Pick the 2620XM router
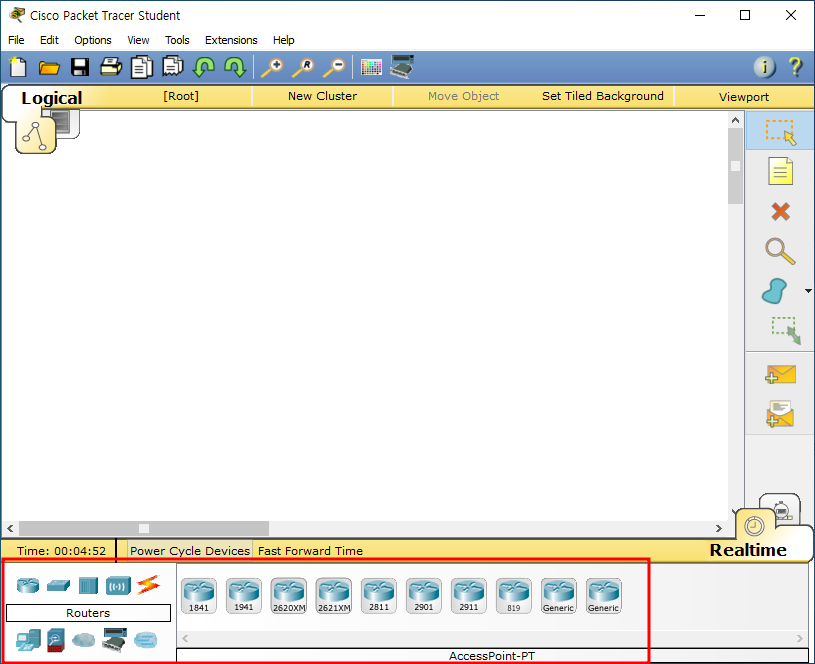Image resolution: width=815 pixels, height=664 pixels. pos(289,596)
